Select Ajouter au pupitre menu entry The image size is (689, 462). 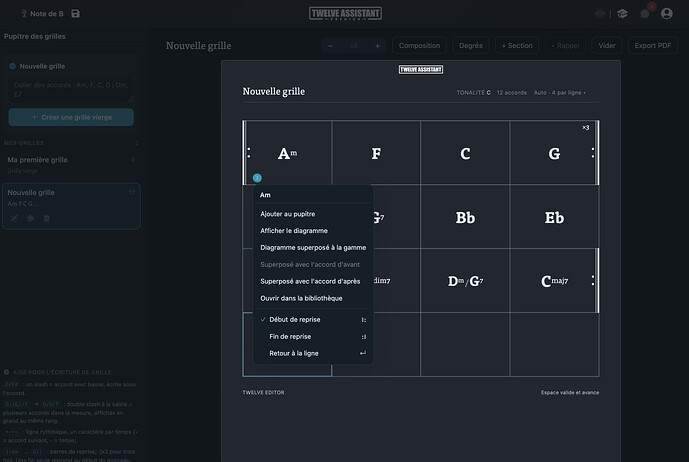[x=313, y=214]
